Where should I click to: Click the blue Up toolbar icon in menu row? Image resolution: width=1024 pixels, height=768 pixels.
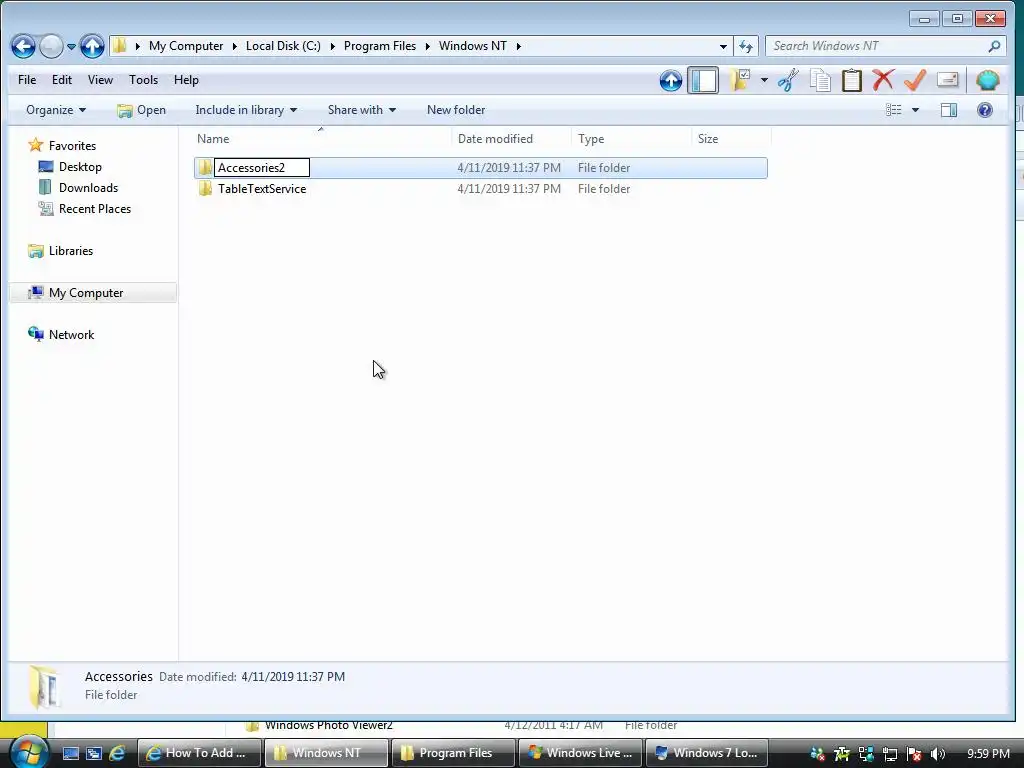click(671, 80)
